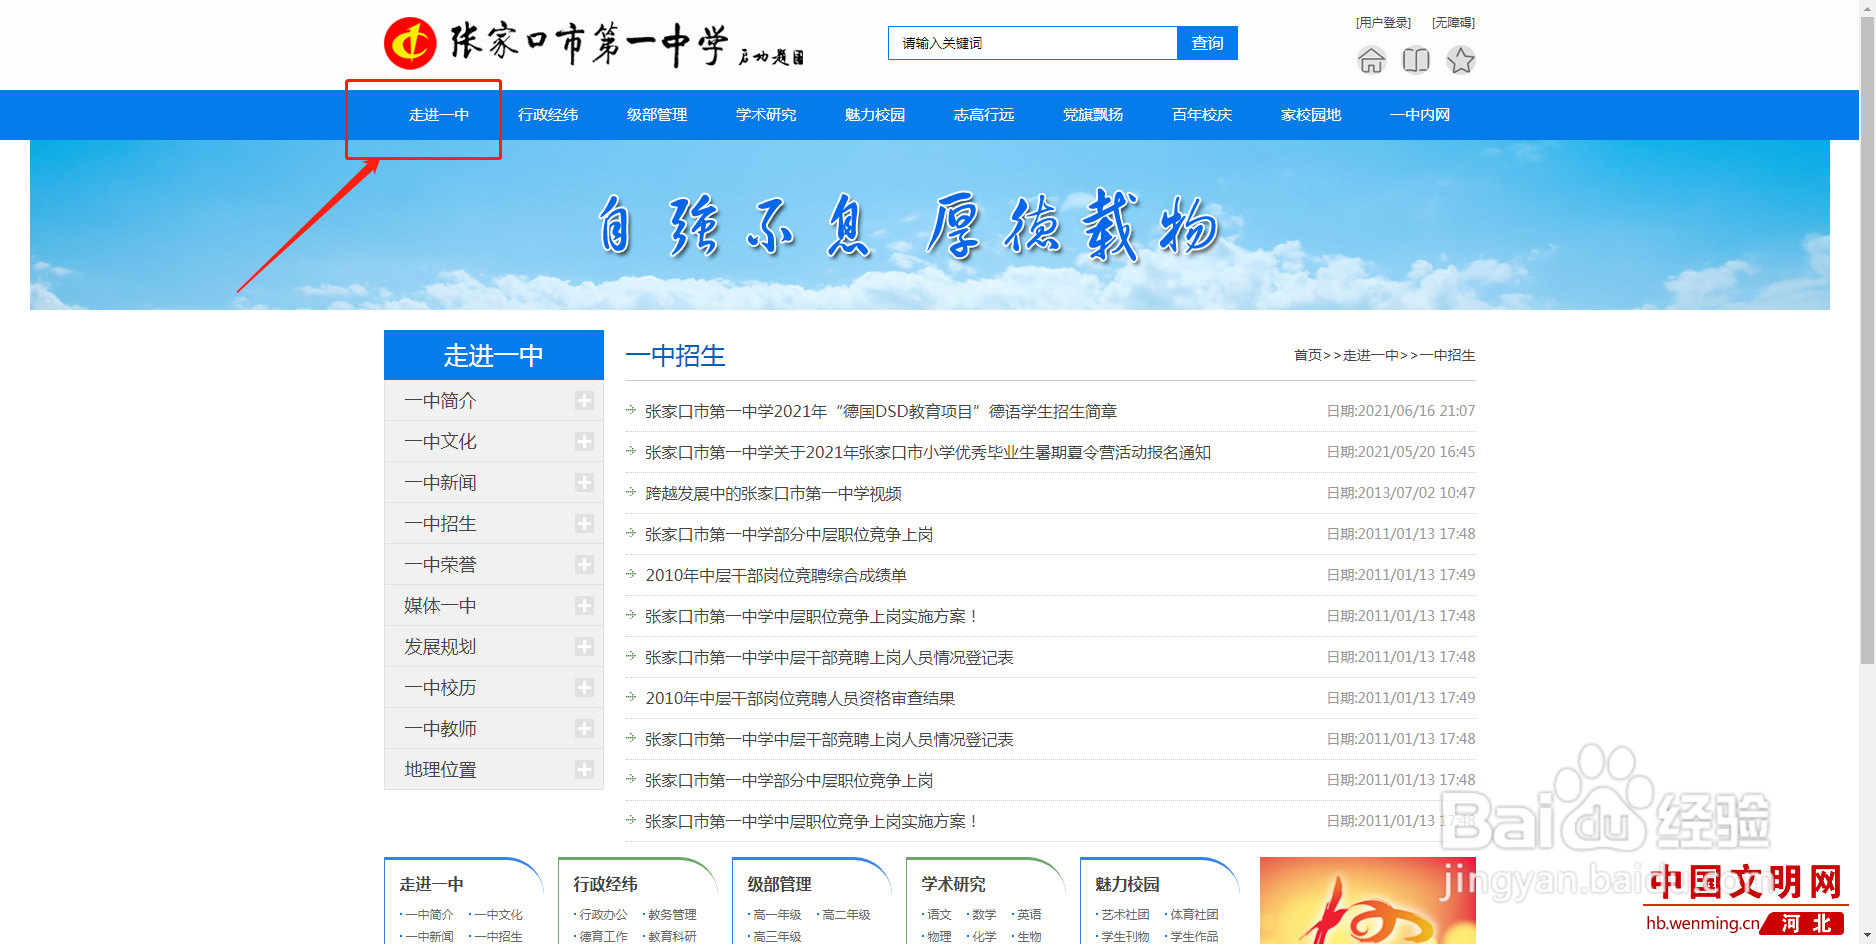Click the arrow icon beside the DSD德语招生 article
The image size is (1876, 944).
(x=631, y=410)
